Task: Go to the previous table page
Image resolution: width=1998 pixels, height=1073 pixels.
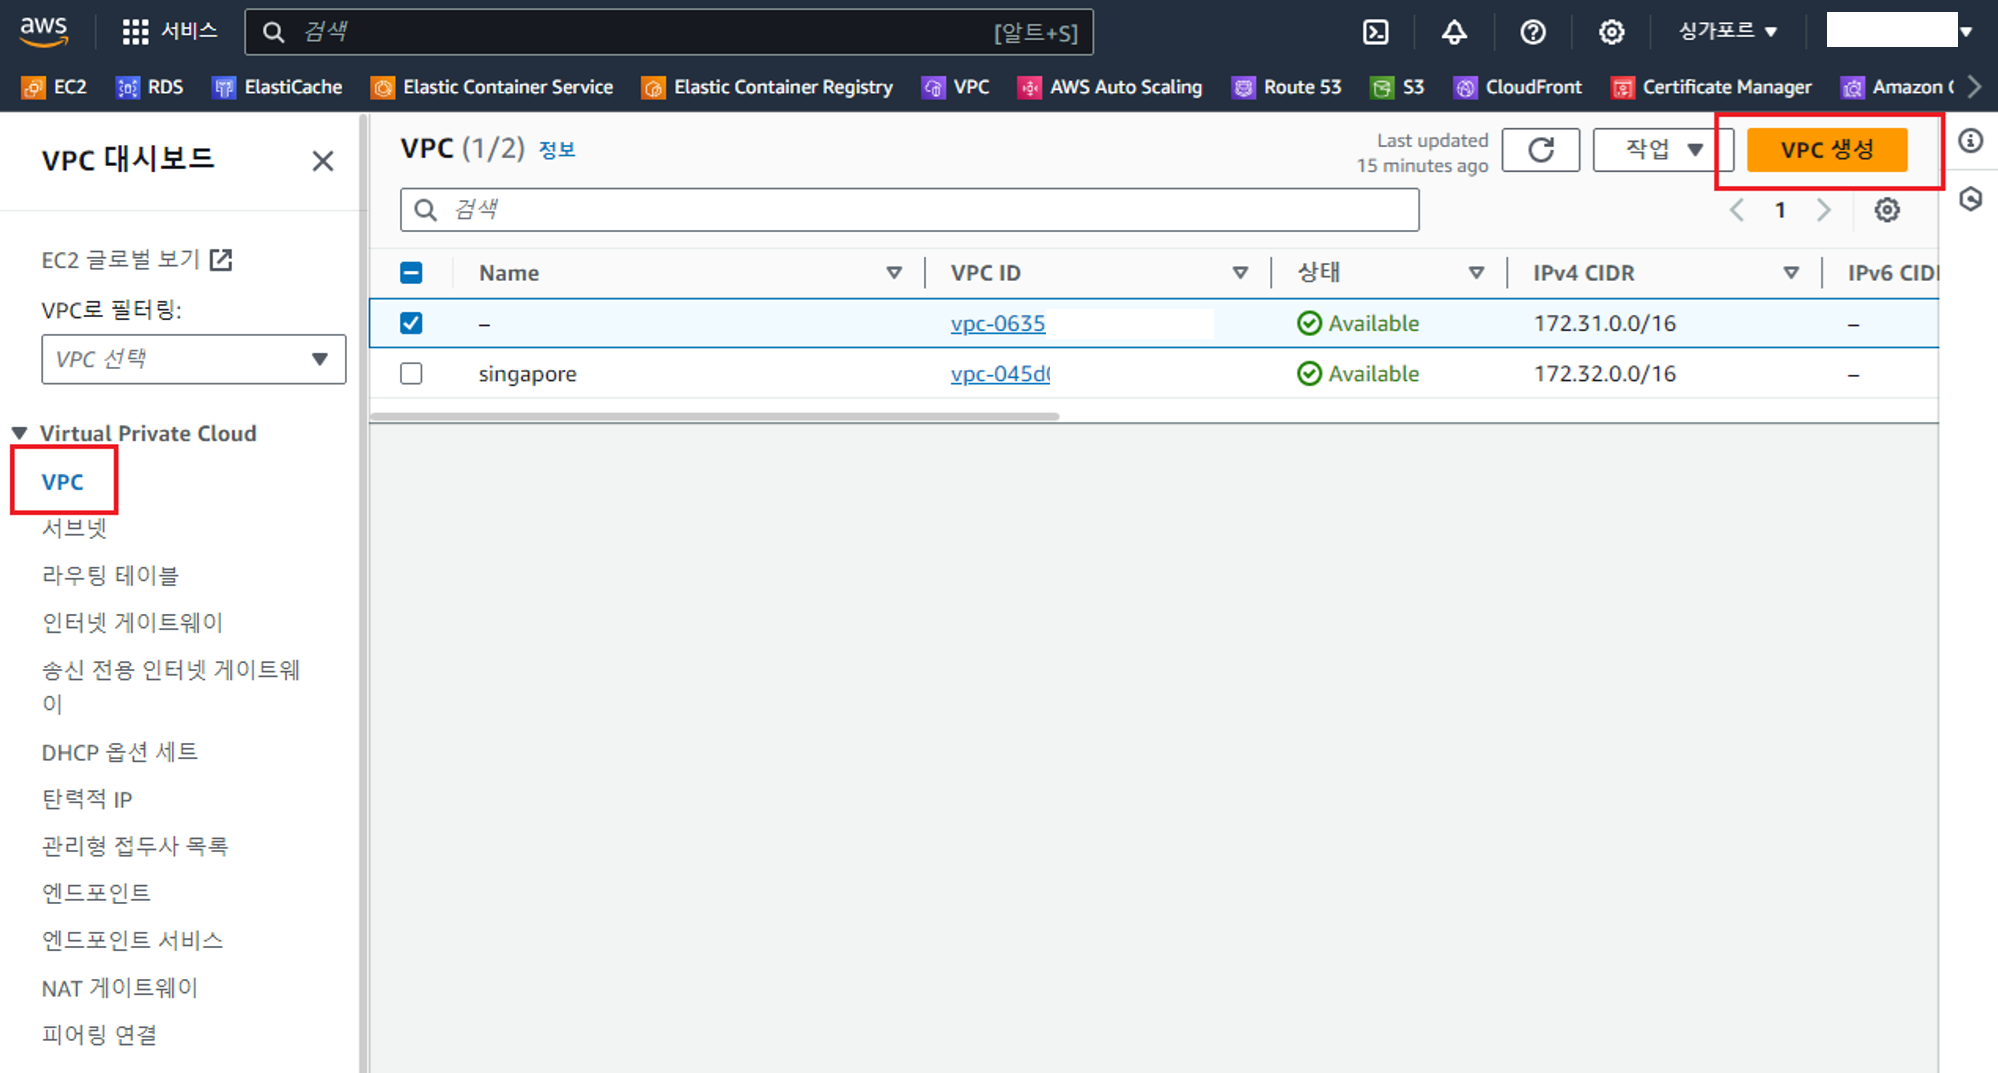Action: pyautogui.click(x=1737, y=210)
